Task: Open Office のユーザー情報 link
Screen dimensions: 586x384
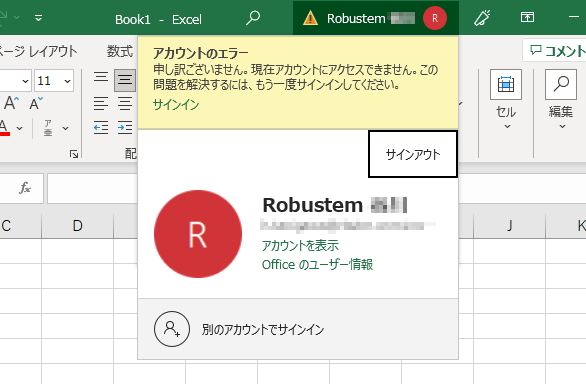Action: point(317,264)
